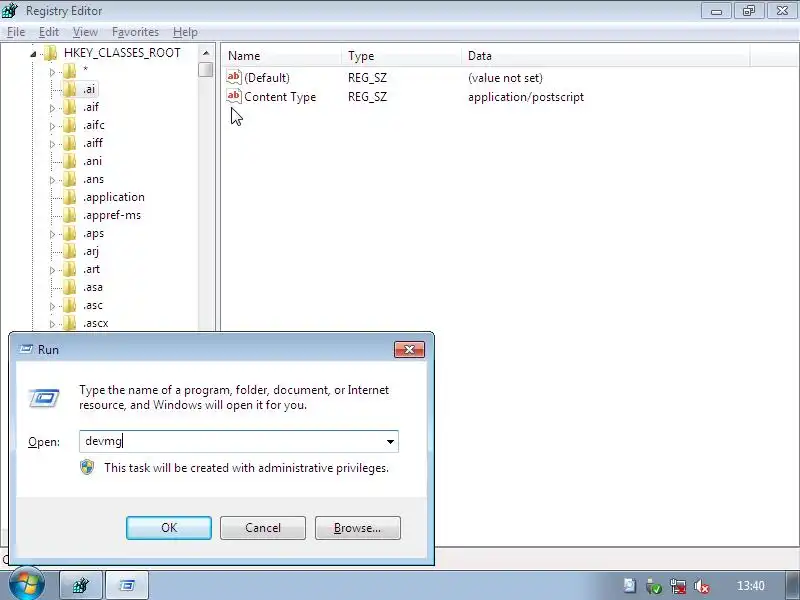Click the document tray icon
Screen dimensions: 800x600
point(630,586)
